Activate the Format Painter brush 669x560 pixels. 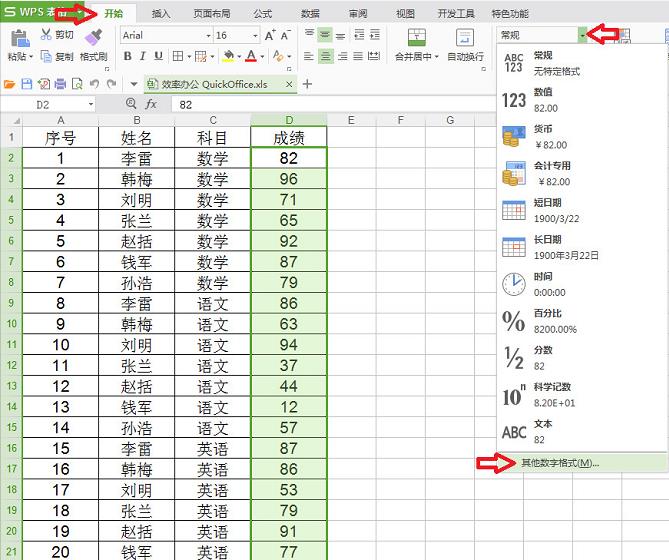click(x=93, y=38)
